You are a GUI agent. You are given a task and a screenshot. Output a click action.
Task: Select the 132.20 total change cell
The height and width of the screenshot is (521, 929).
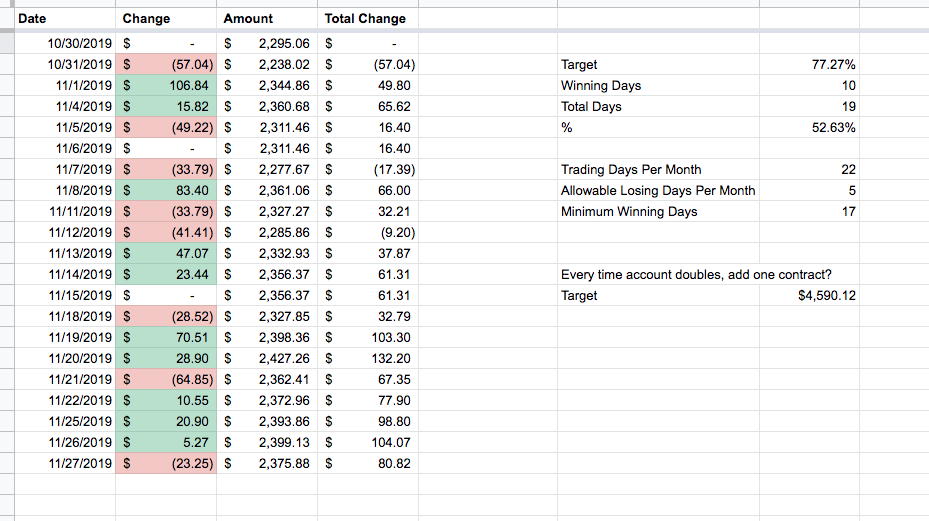click(x=368, y=359)
